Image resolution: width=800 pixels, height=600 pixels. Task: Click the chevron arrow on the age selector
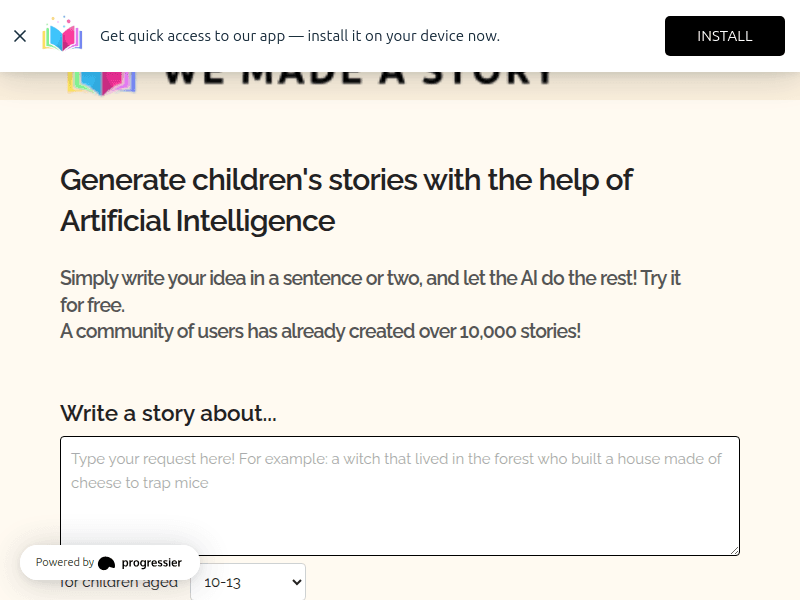pyautogui.click(x=296, y=582)
